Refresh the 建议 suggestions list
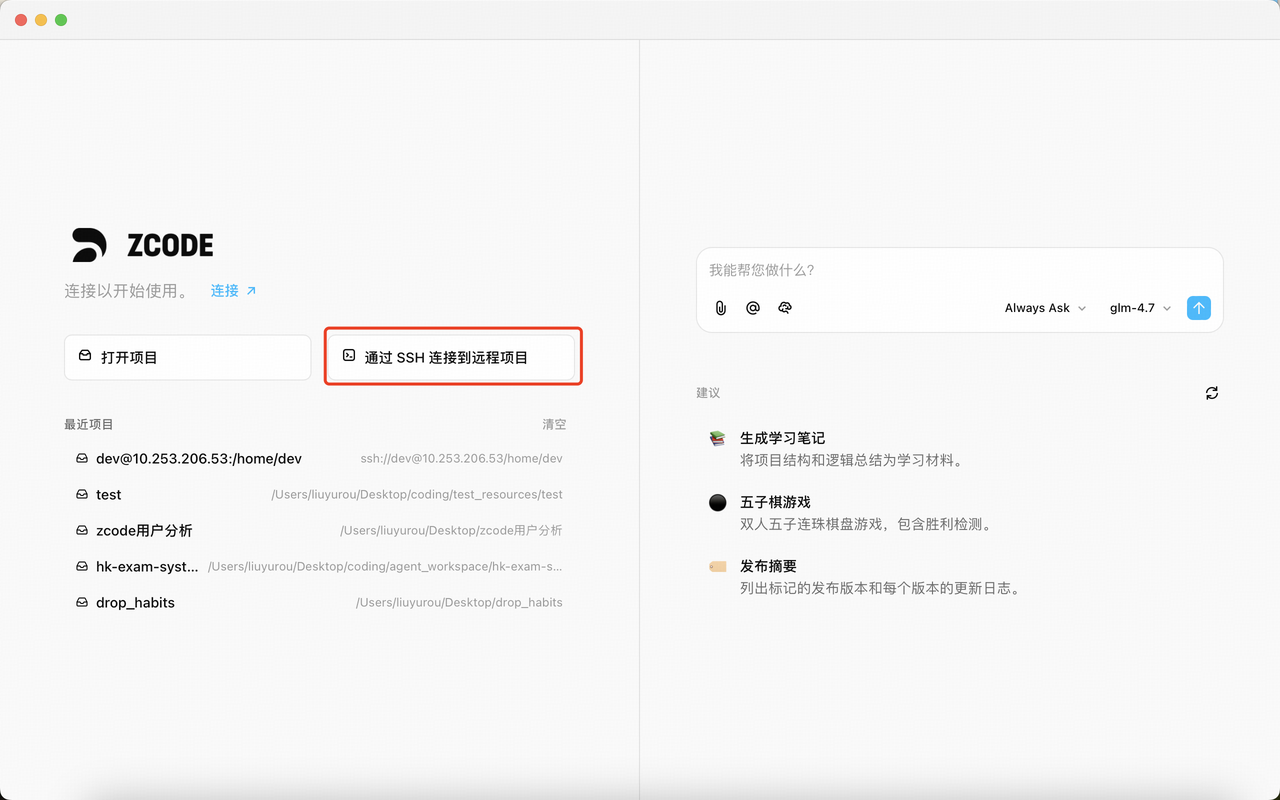The width and height of the screenshot is (1280, 800). 1212,393
